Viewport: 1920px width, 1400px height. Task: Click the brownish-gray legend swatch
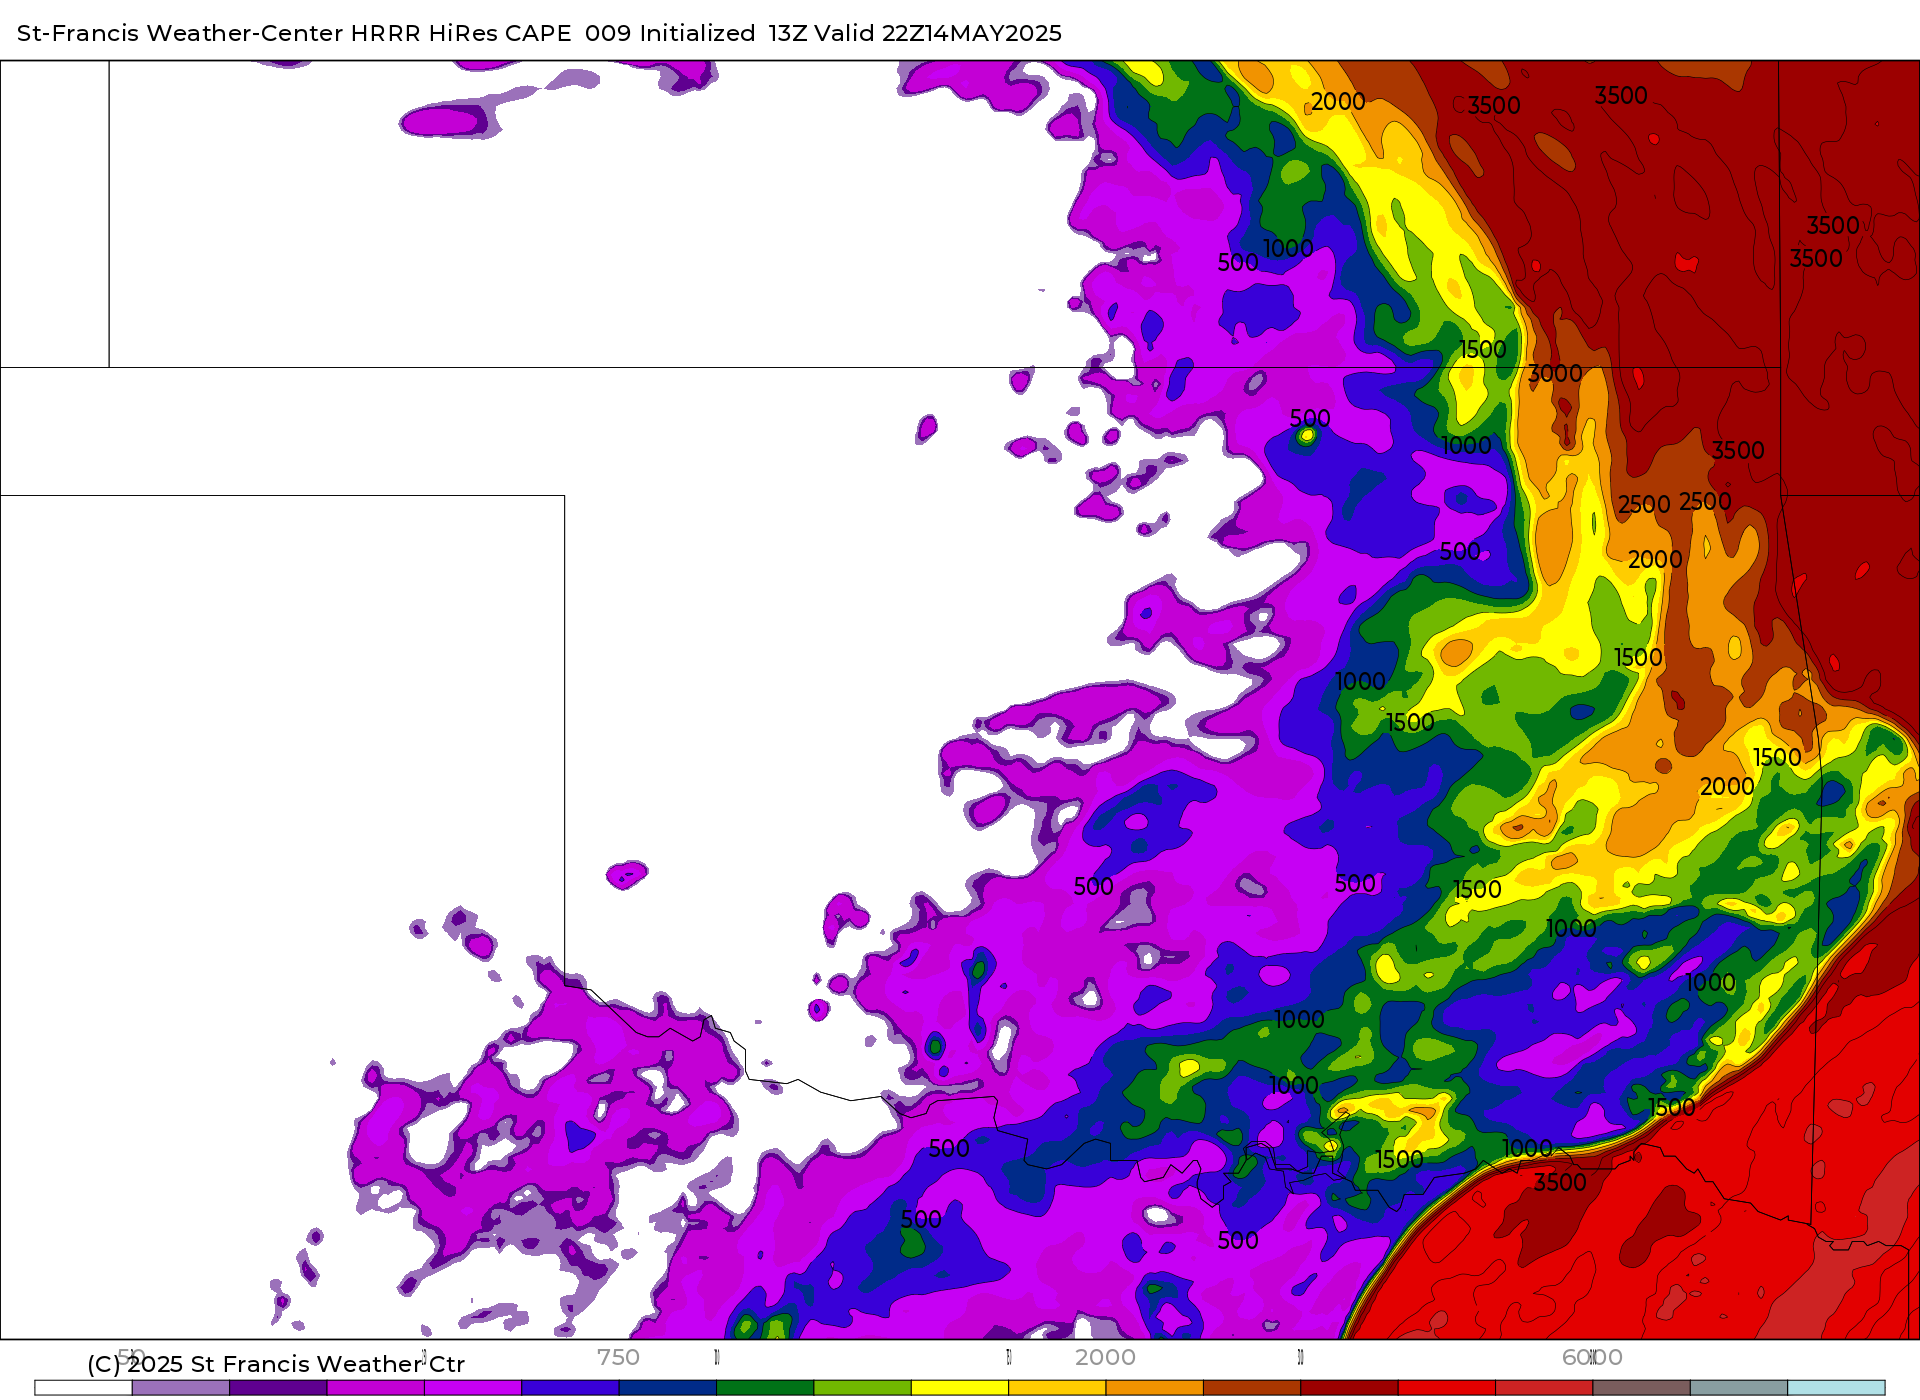pos(1642,1388)
